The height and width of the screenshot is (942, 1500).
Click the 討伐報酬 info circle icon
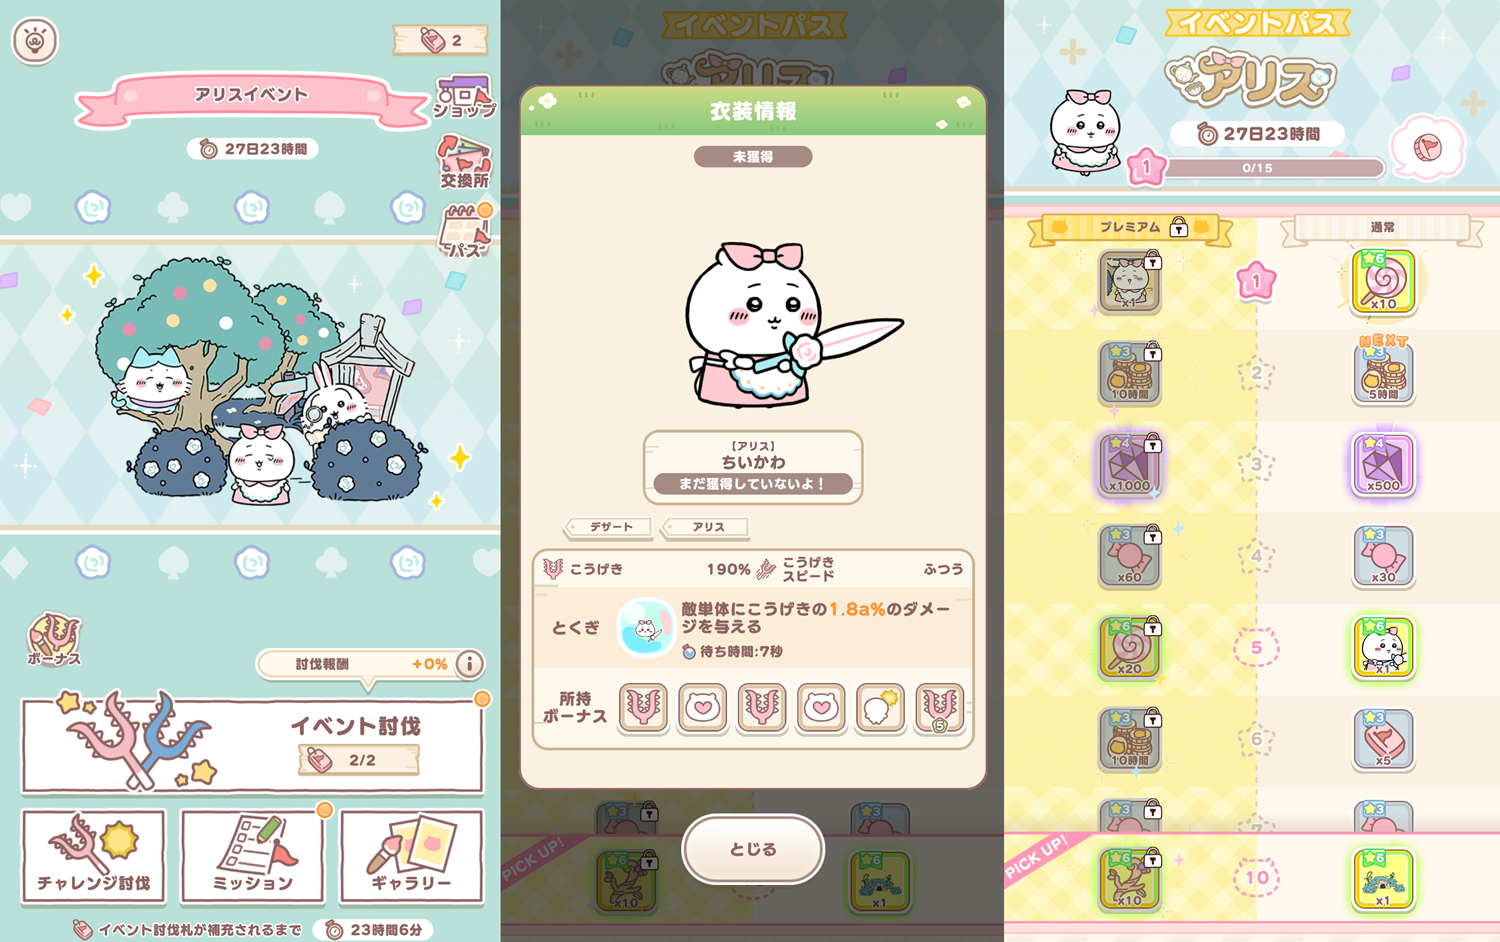click(x=469, y=663)
